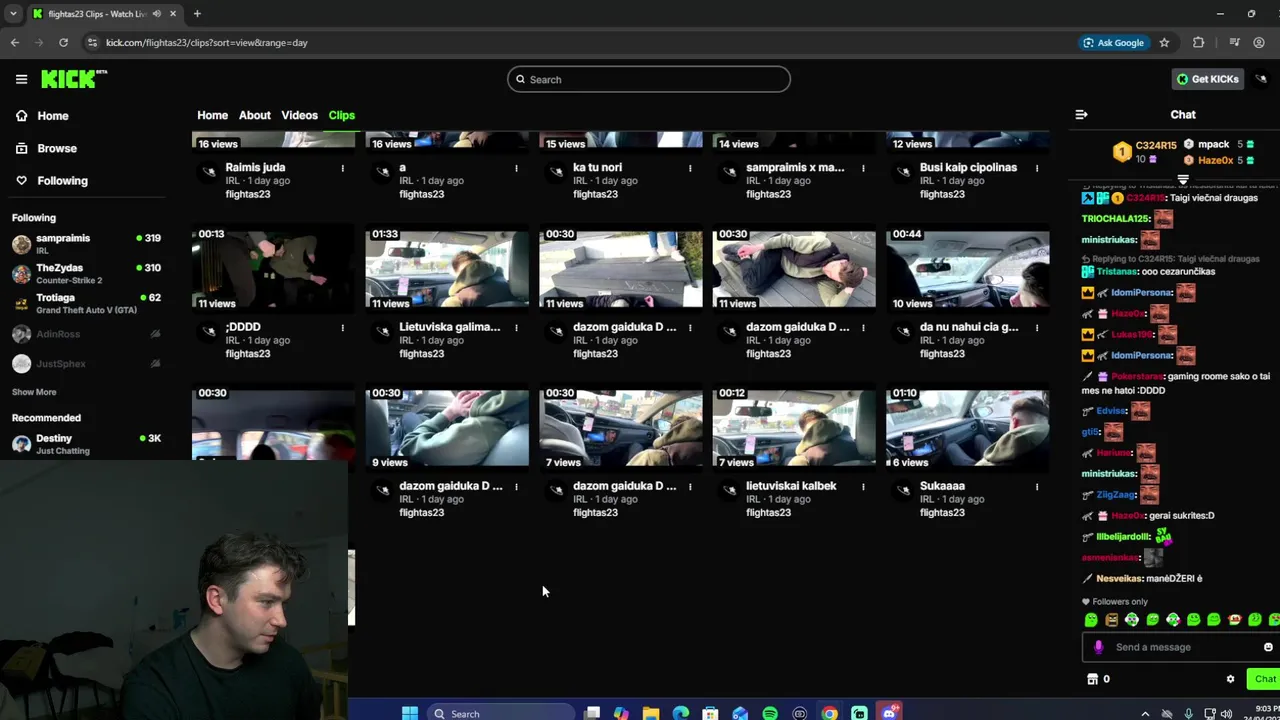Click the purple microphone icon in chat input
This screenshot has height=720, width=1280.
point(1098,647)
